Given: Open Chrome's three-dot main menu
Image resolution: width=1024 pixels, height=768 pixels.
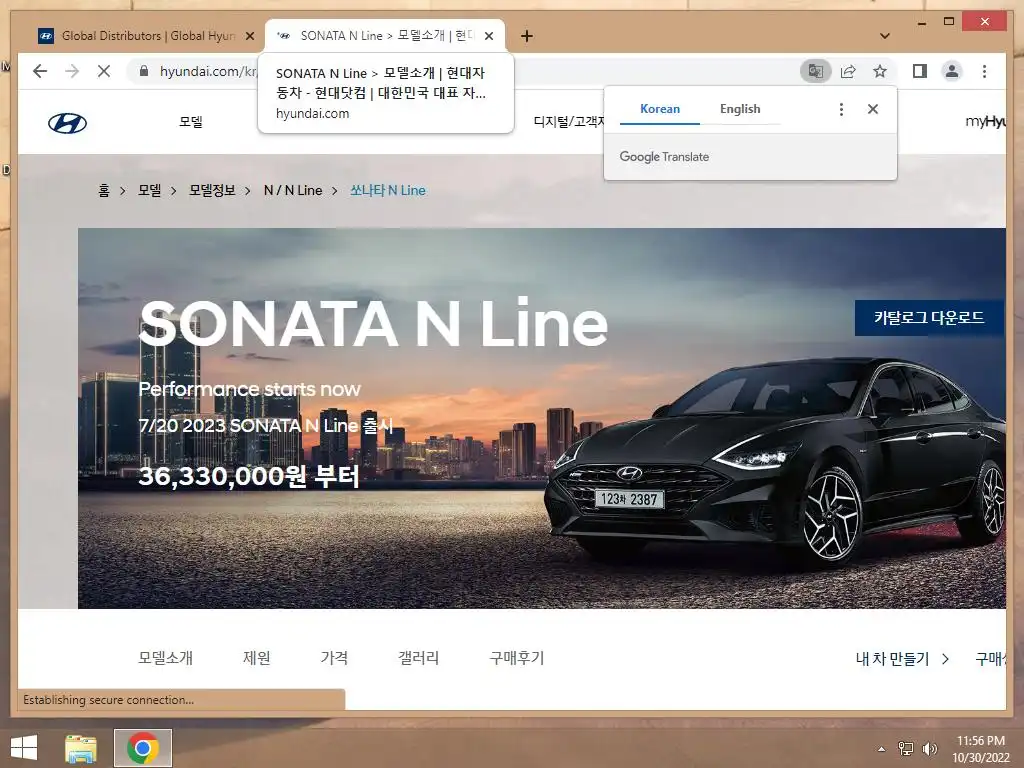Looking at the screenshot, I should [984, 71].
